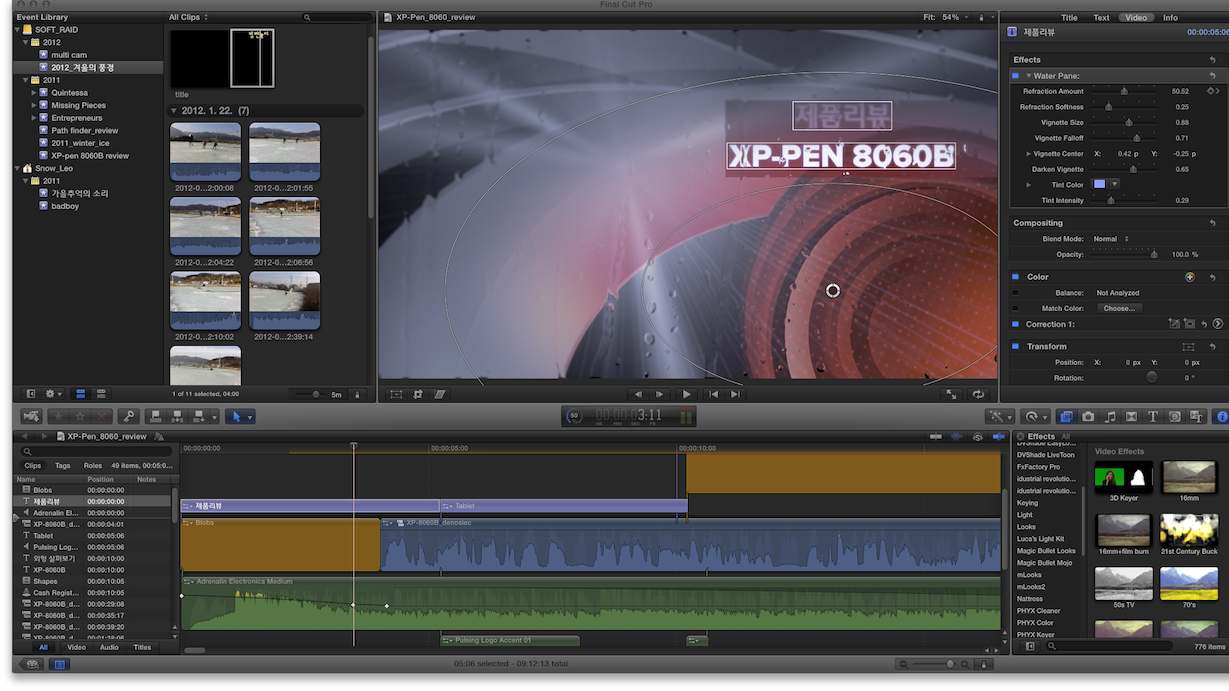Toggle the Color section checkbox
Viewport: 1229px width, 691px height.
click(1016, 277)
